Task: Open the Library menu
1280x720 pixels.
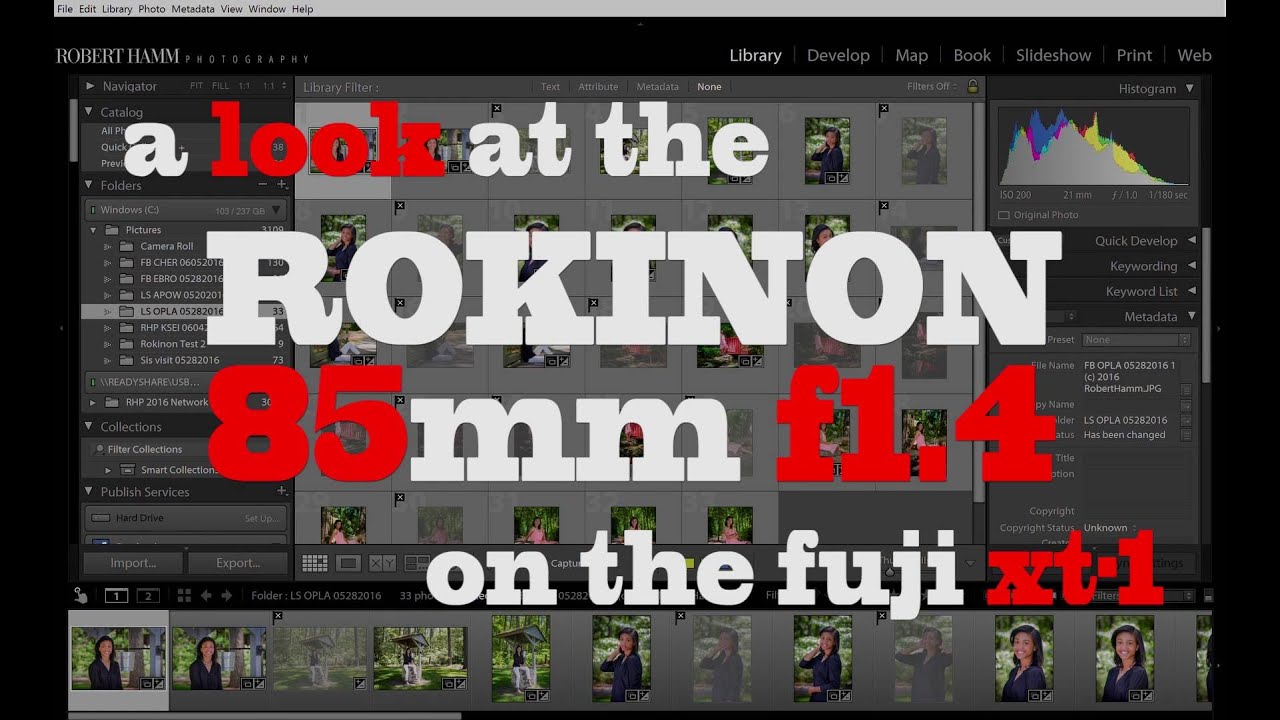Action: coord(117,9)
